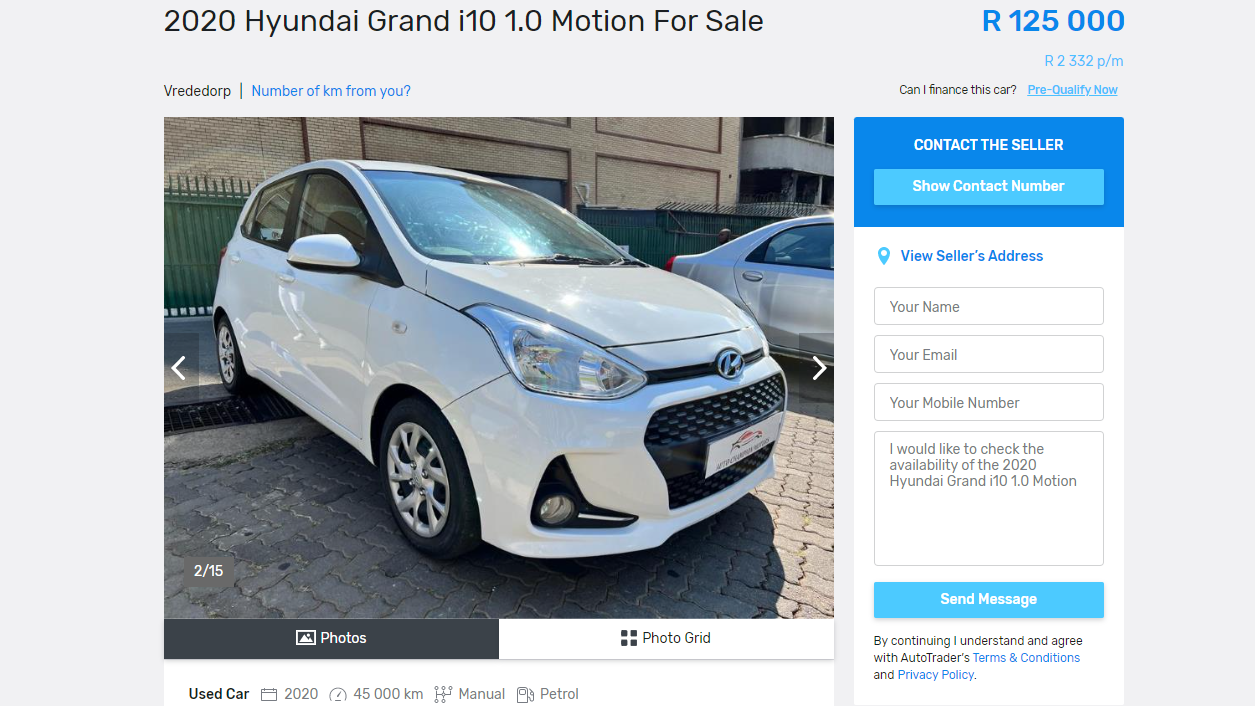Go to previous car photo arrow

click(x=179, y=368)
